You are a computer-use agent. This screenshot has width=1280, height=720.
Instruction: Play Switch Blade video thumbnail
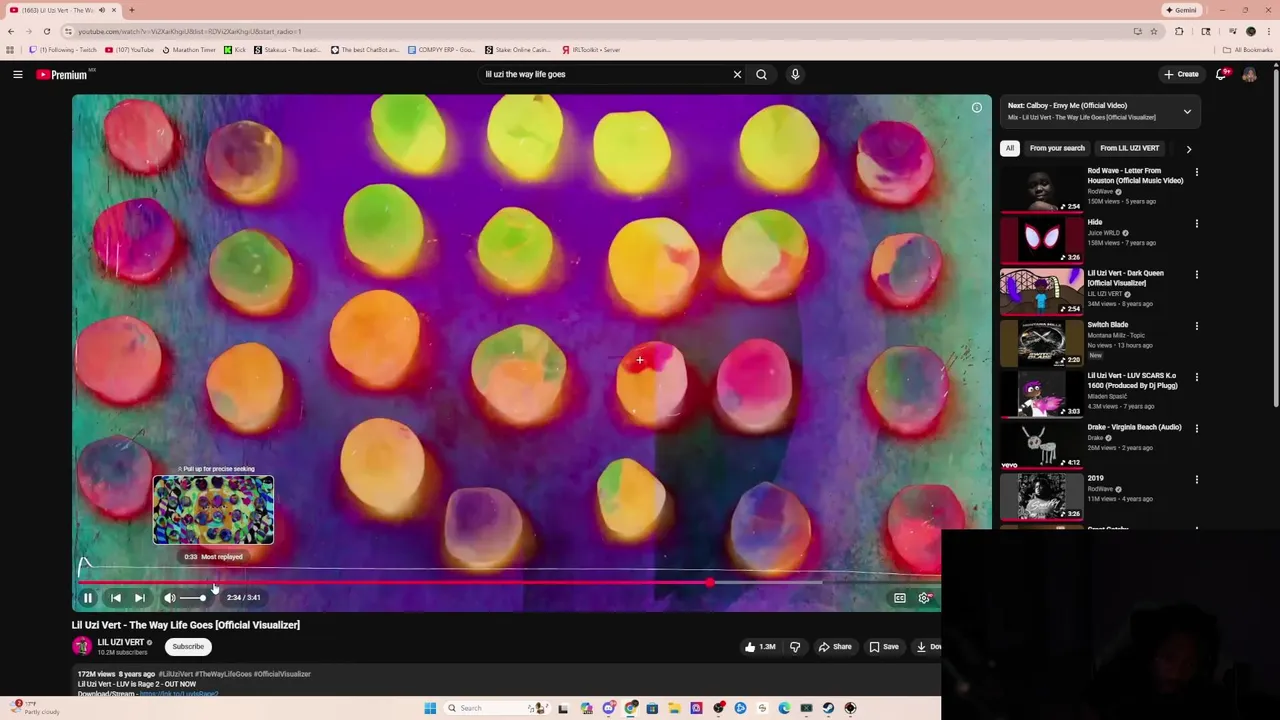point(1042,342)
